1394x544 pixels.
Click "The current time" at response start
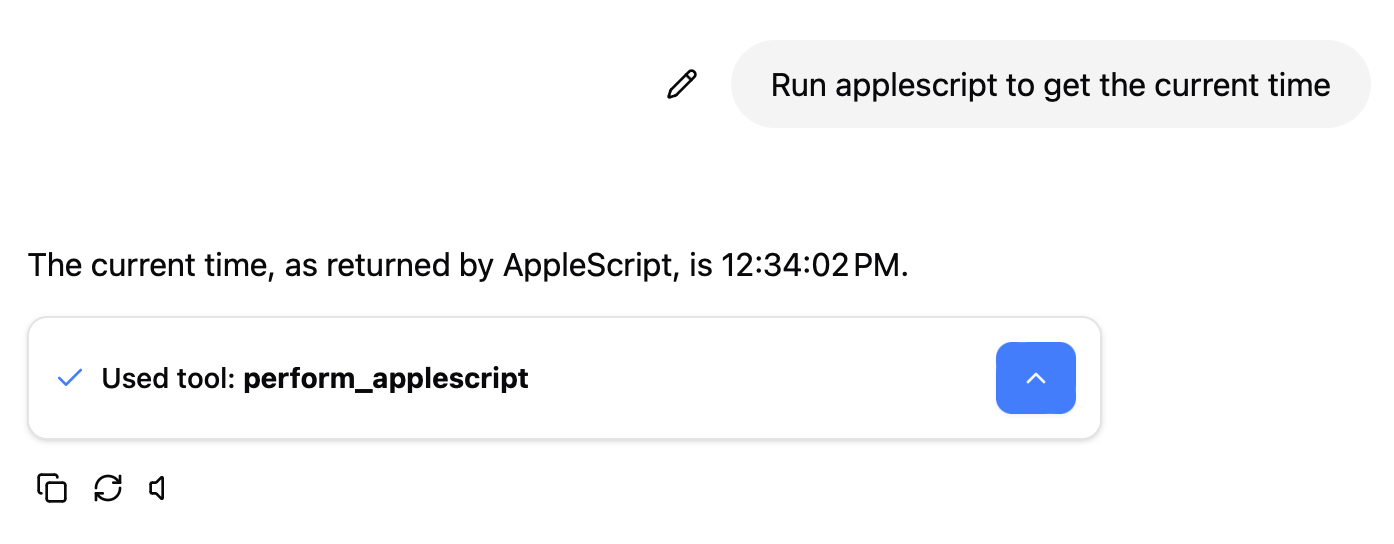(150, 266)
